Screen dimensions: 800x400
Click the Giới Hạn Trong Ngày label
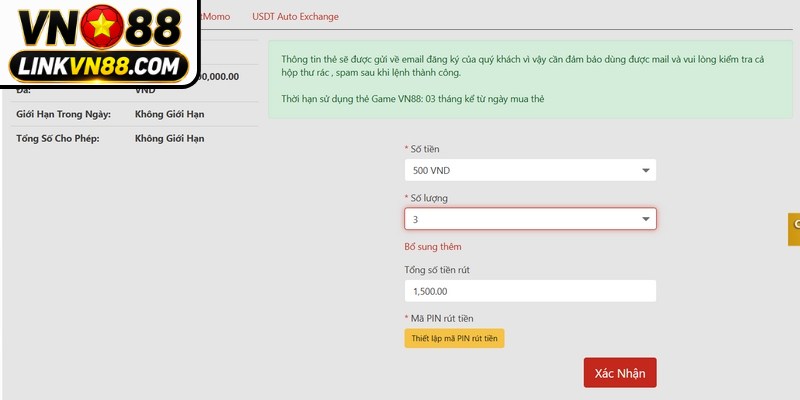63,114
